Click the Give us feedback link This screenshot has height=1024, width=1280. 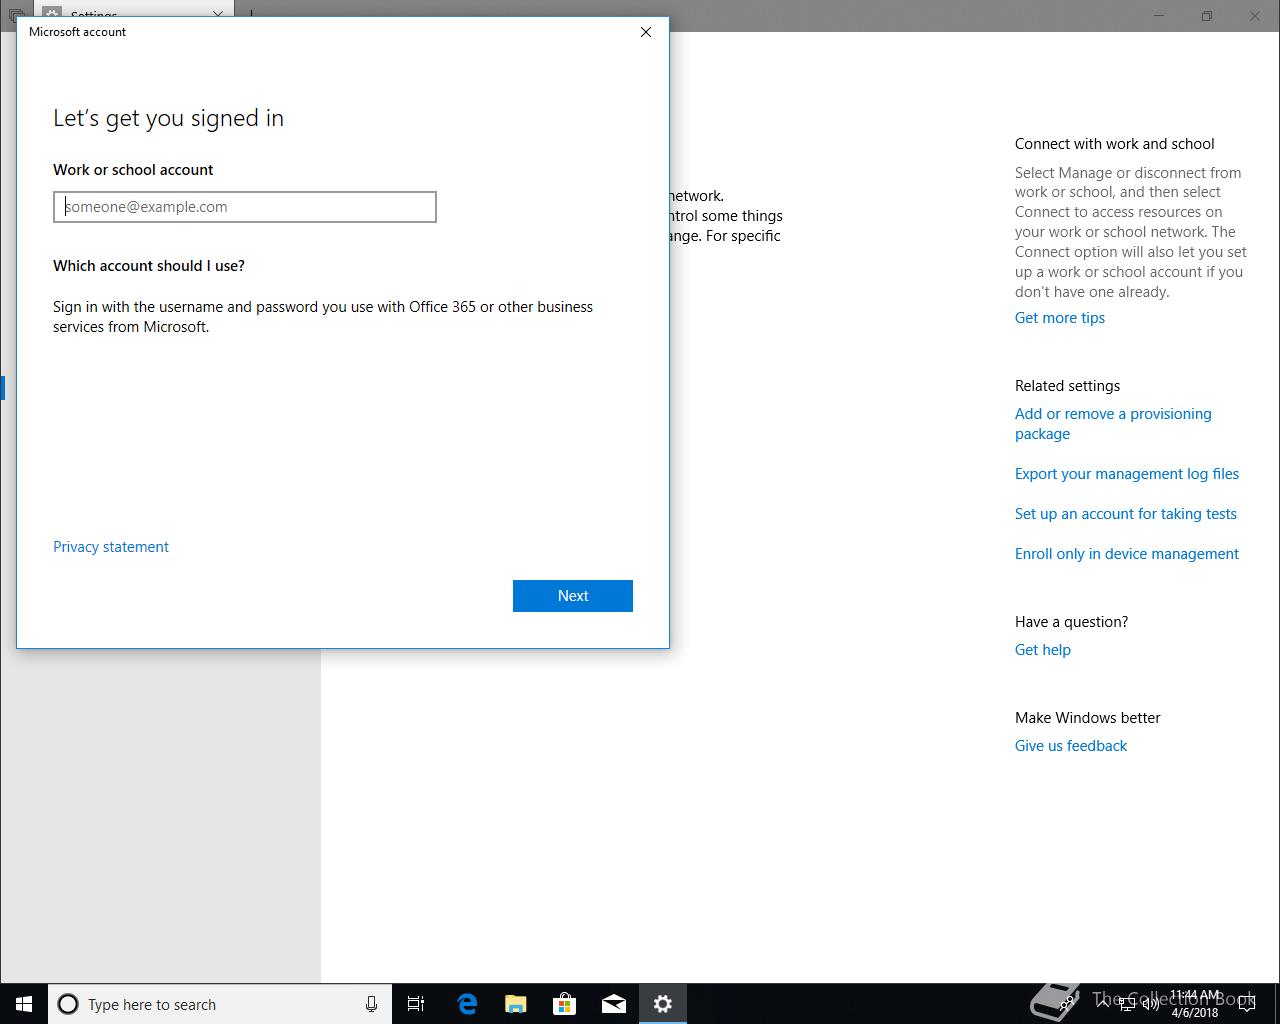(1071, 746)
